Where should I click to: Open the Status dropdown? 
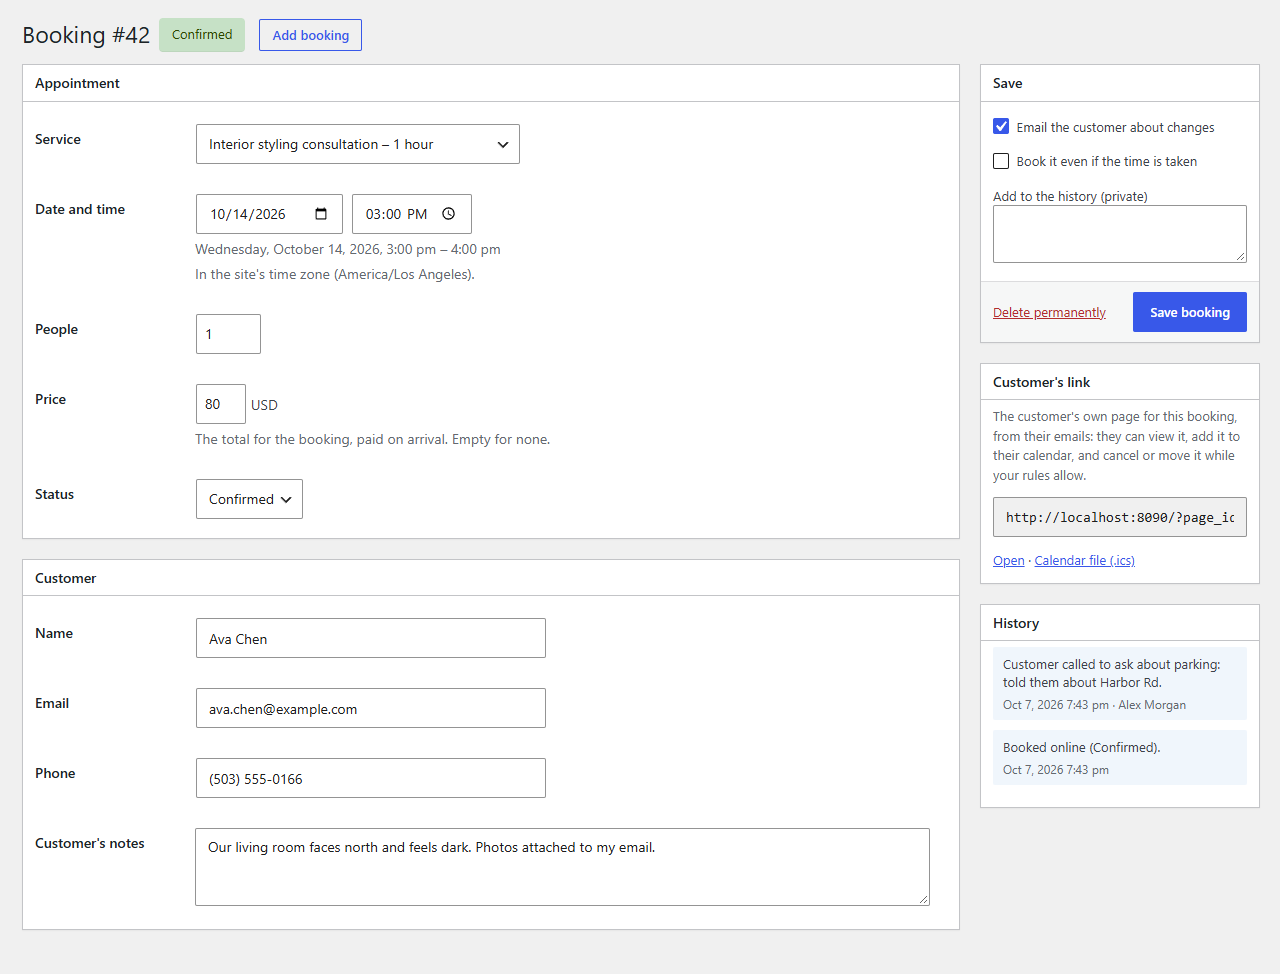coord(249,499)
